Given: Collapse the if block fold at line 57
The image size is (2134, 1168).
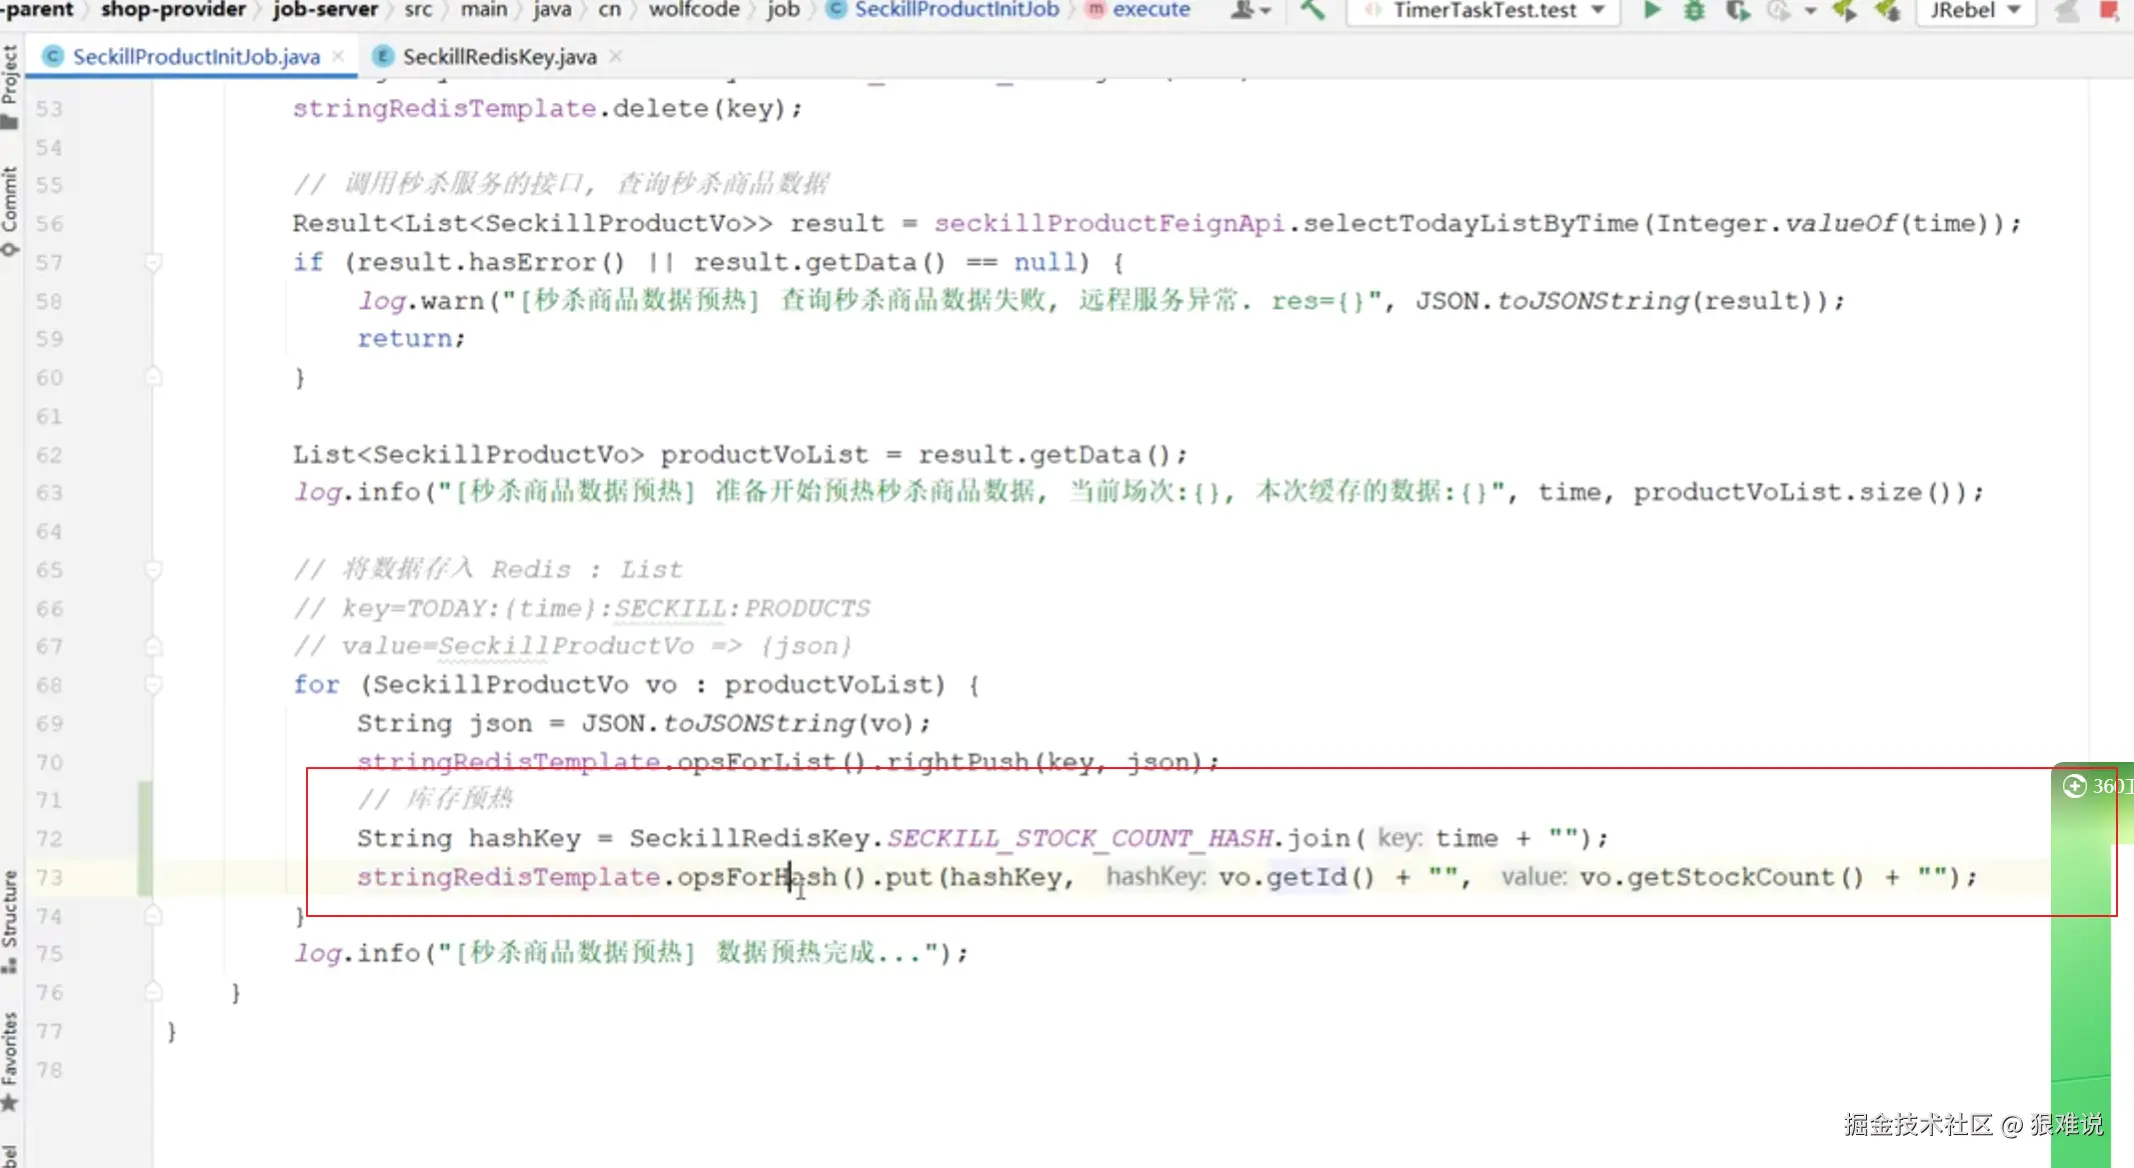Looking at the screenshot, I should tap(153, 262).
